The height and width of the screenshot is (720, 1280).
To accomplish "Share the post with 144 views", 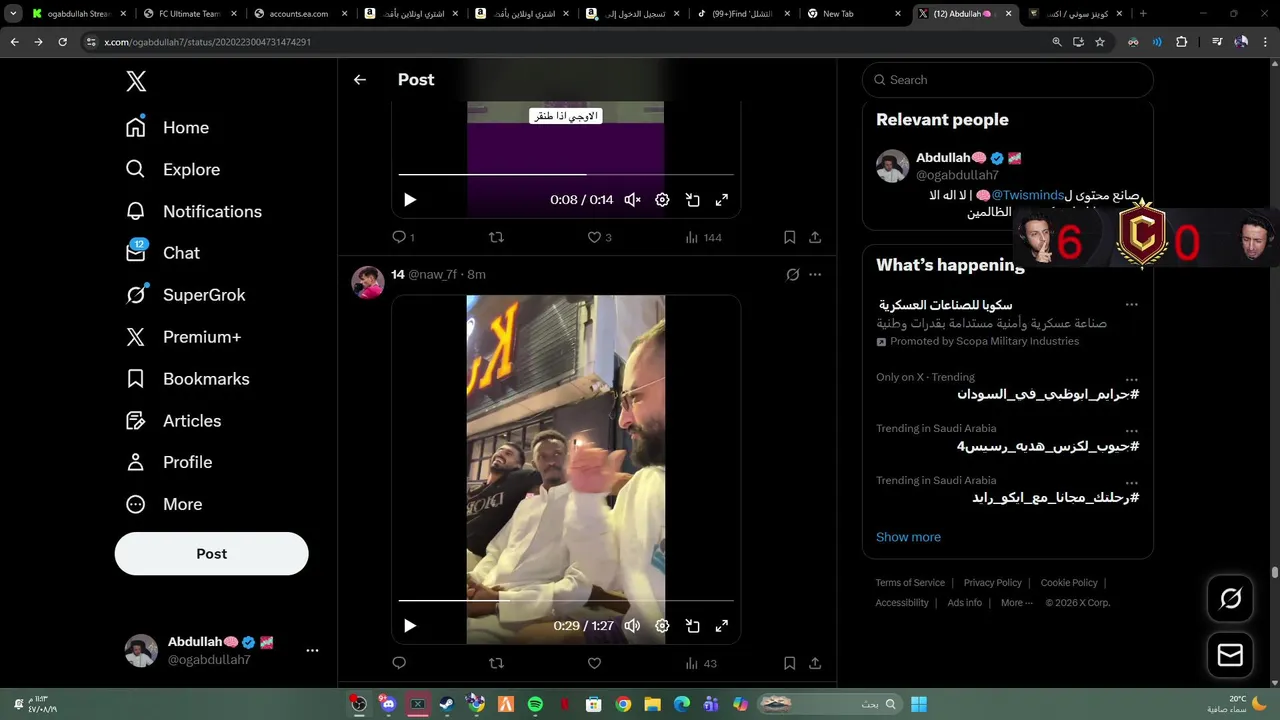I will click(815, 237).
